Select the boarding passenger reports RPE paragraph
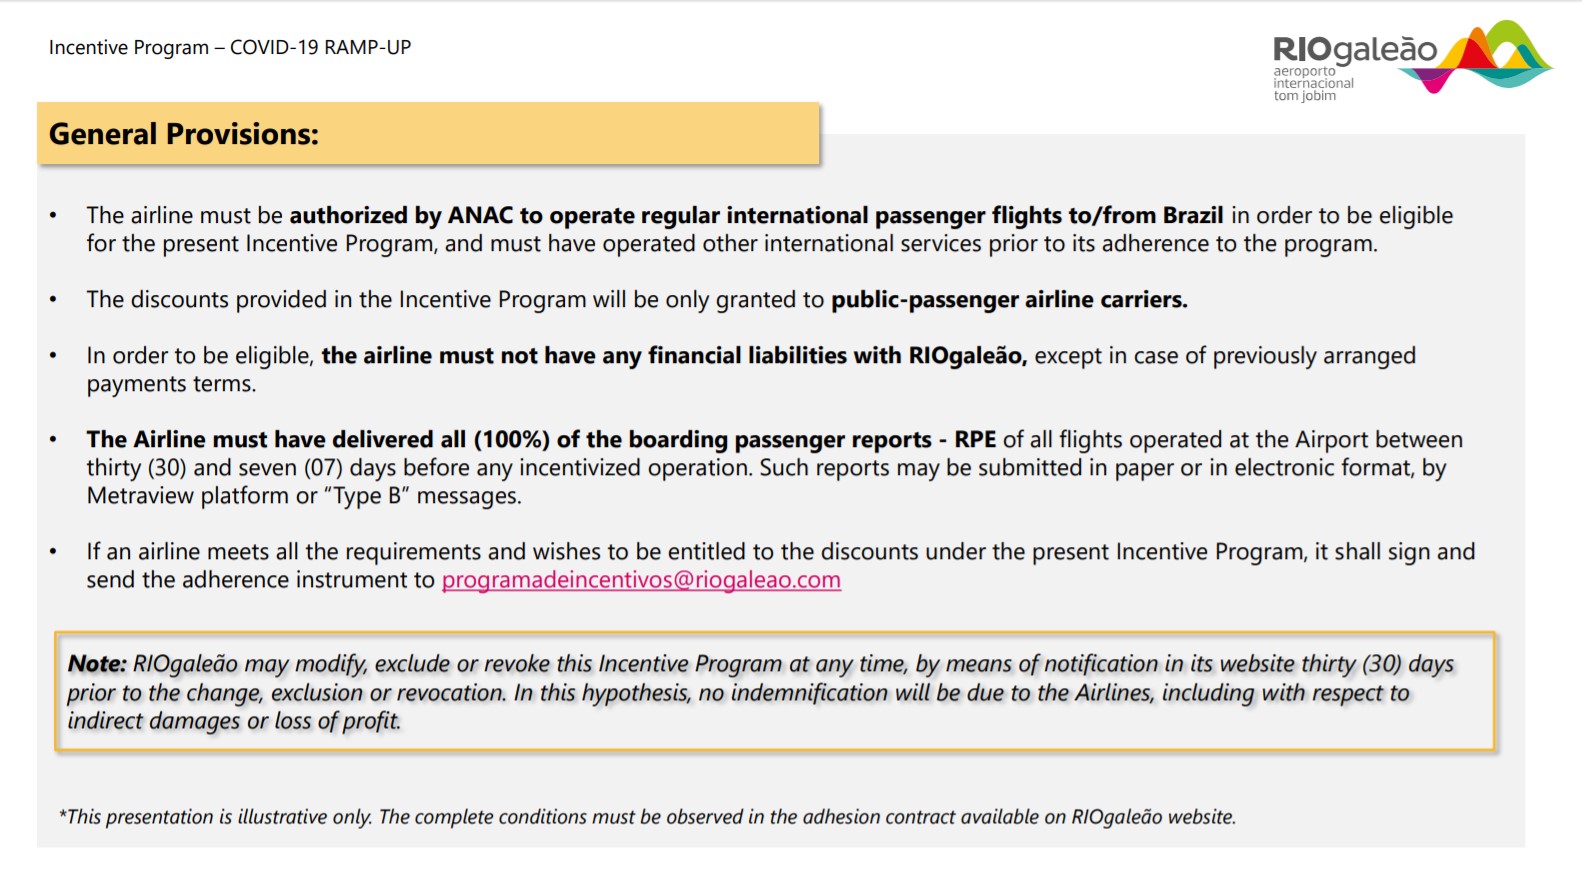The height and width of the screenshot is (883, 1582). click(x=774, y=467)
